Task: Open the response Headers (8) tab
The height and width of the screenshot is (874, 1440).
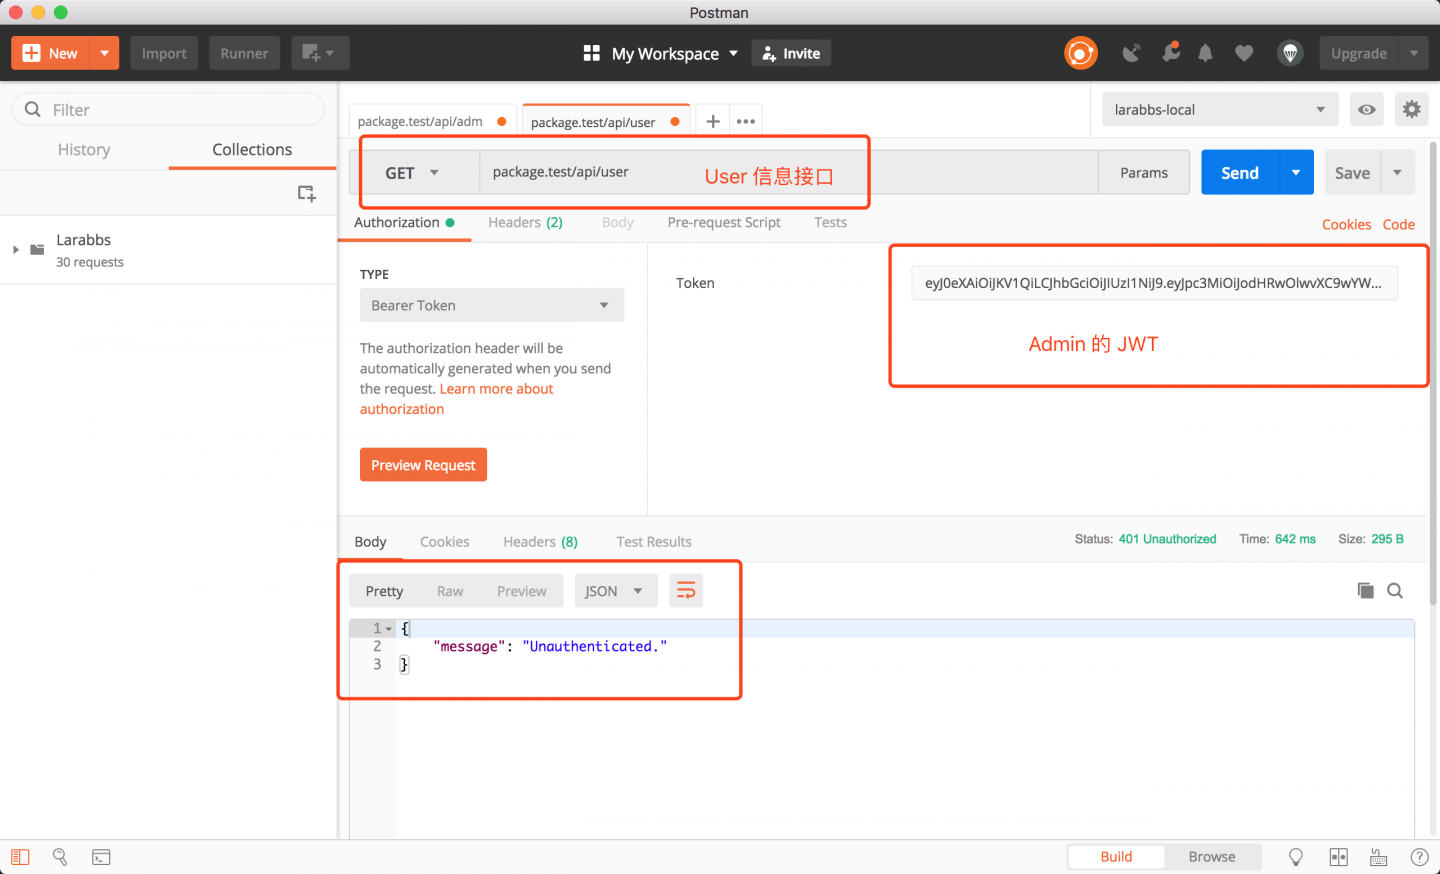Action: point(540,541)
